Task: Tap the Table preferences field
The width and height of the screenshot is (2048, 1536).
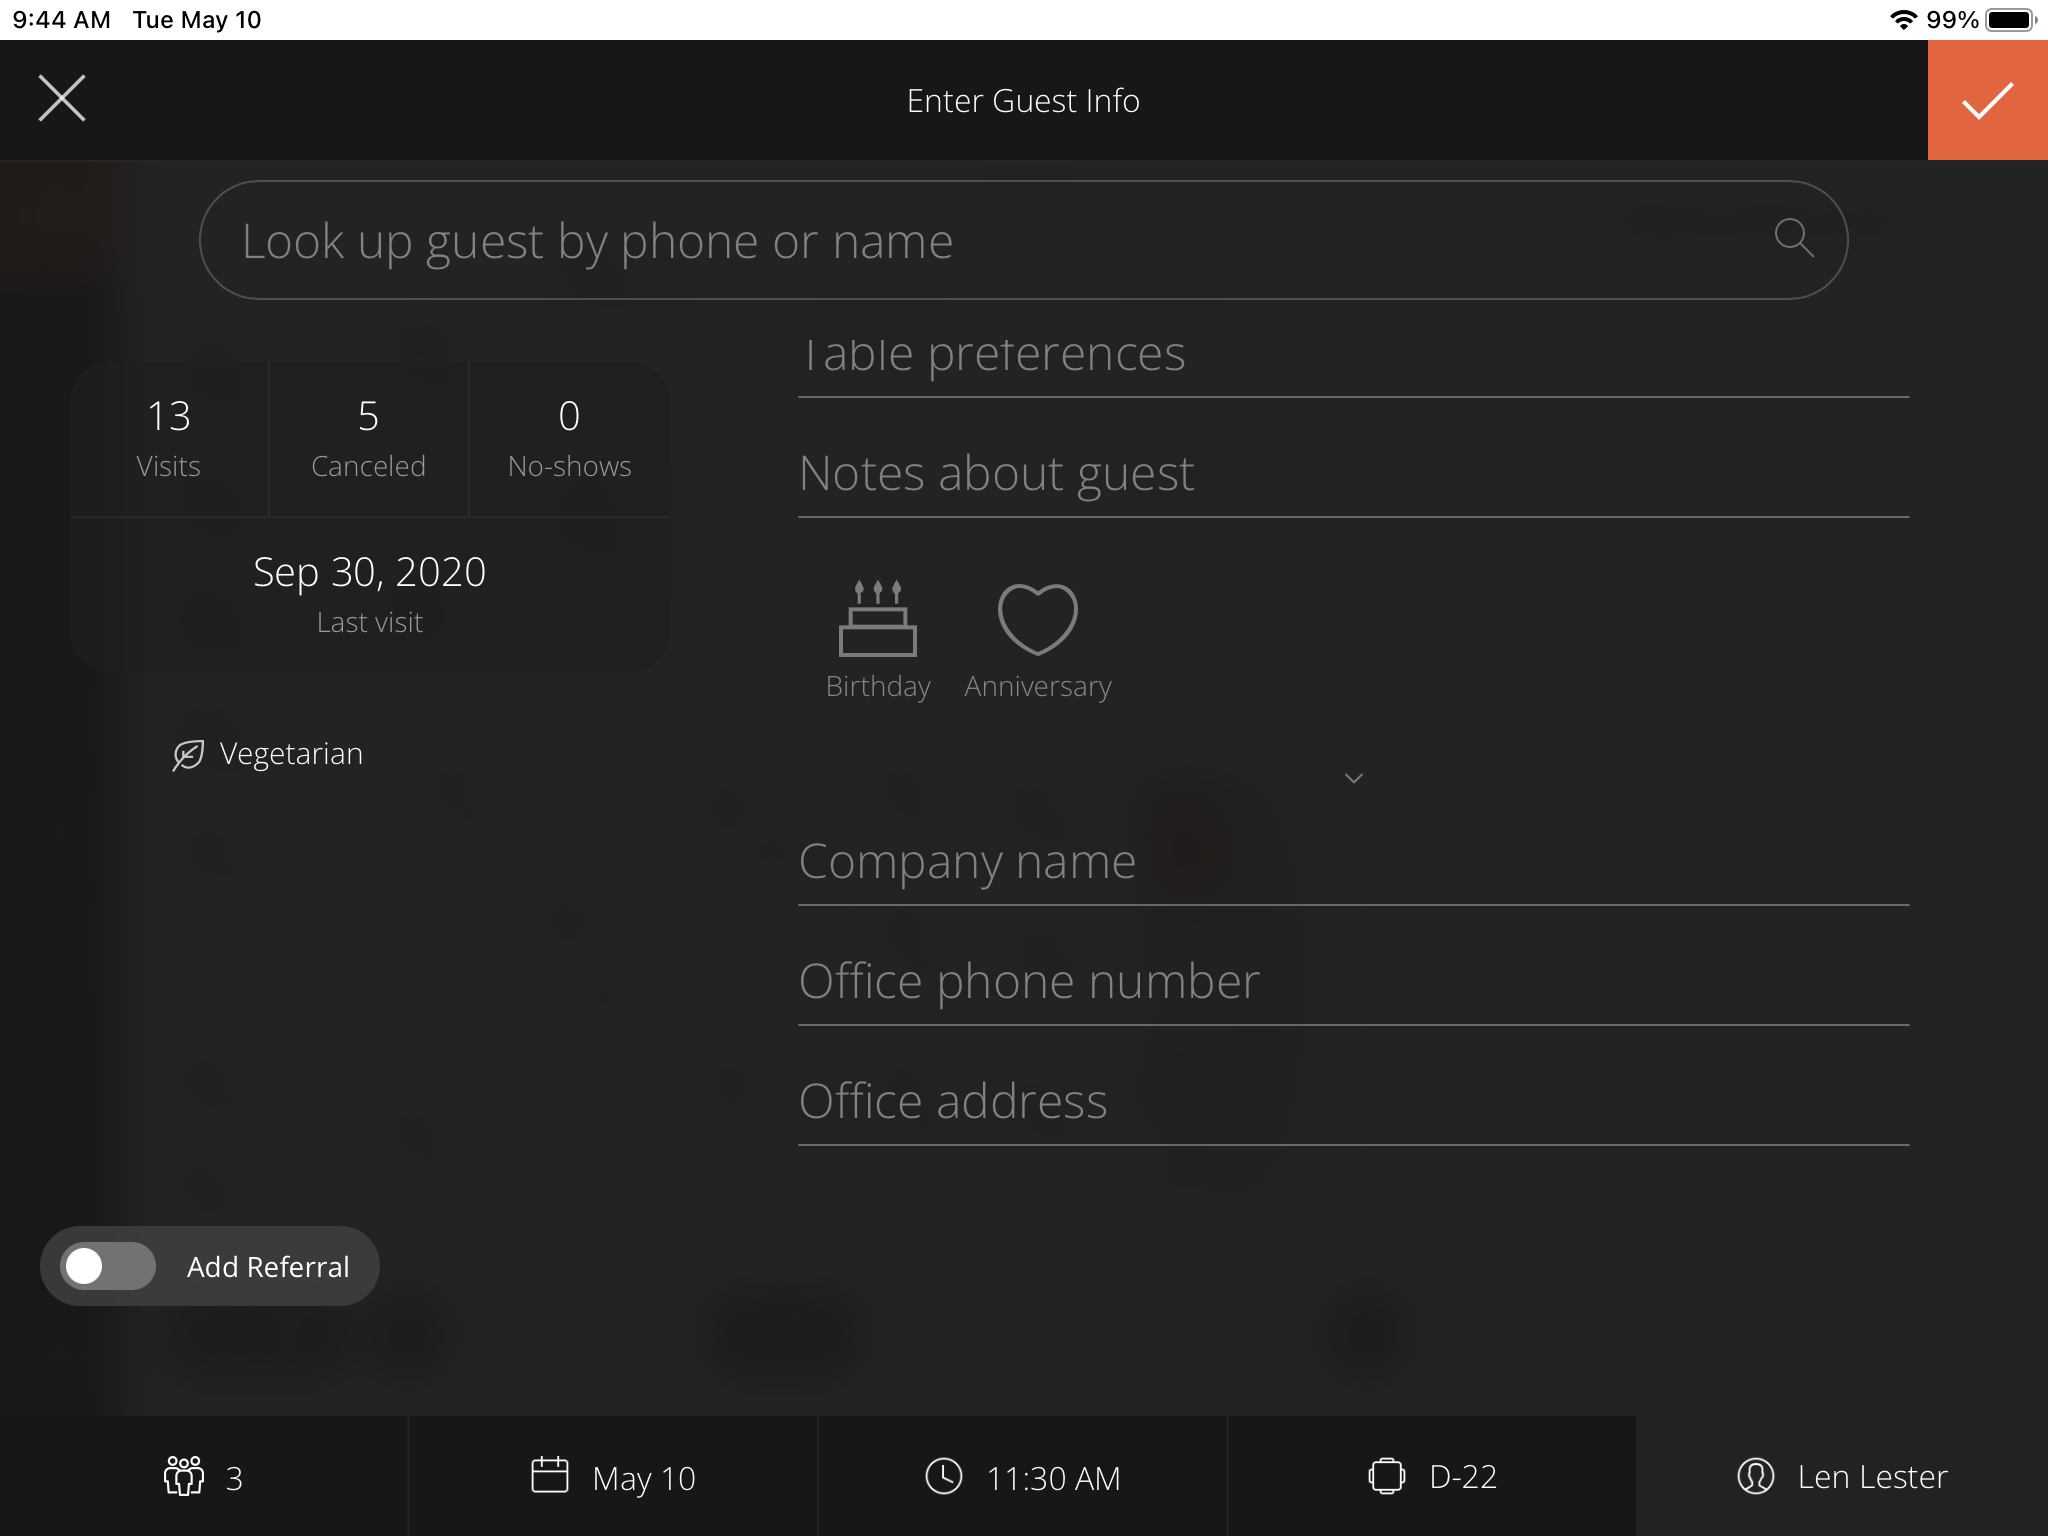Action: pos(1352,356)
